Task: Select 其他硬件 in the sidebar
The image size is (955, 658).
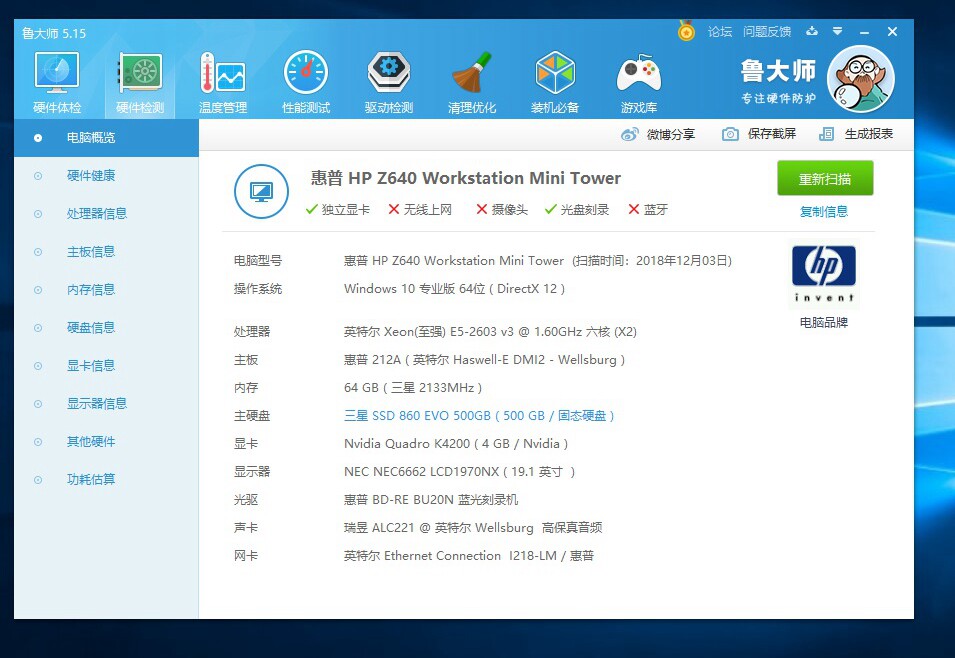Action: point(107,441)
